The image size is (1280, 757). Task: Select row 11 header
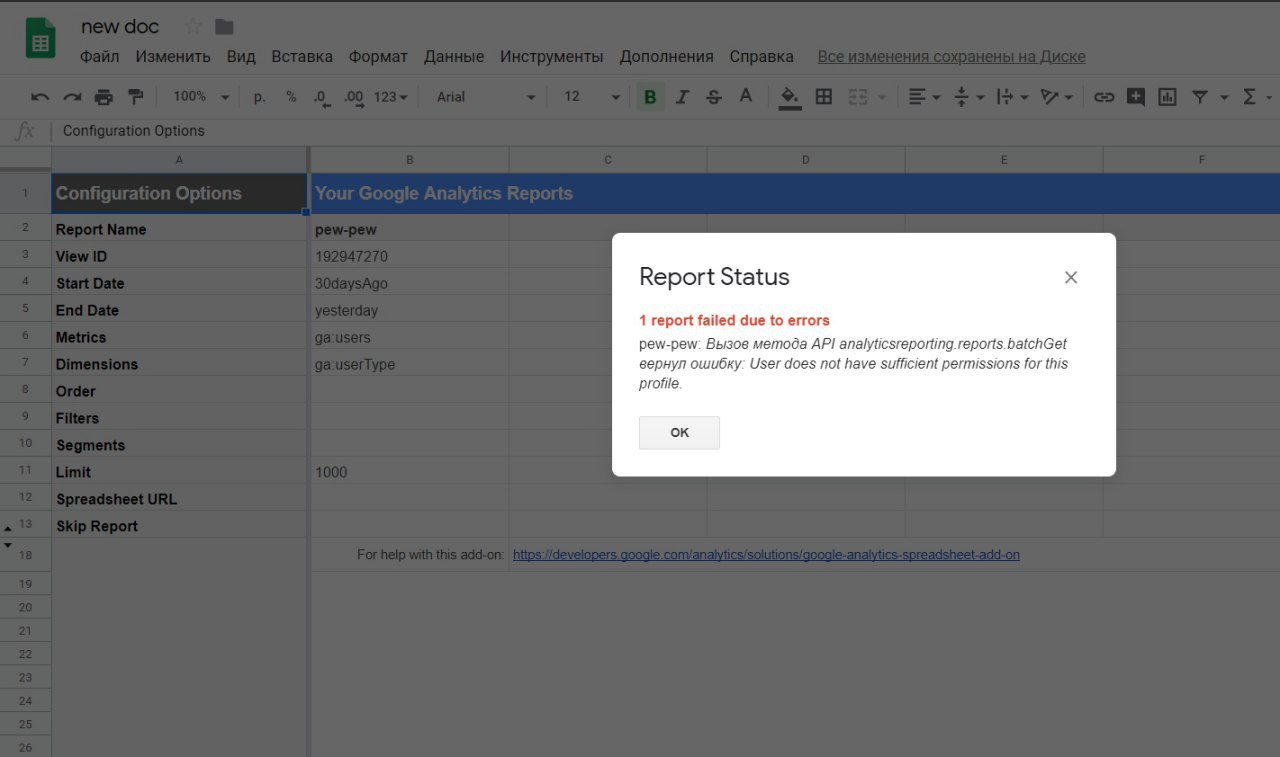click(x=25, y=471)
